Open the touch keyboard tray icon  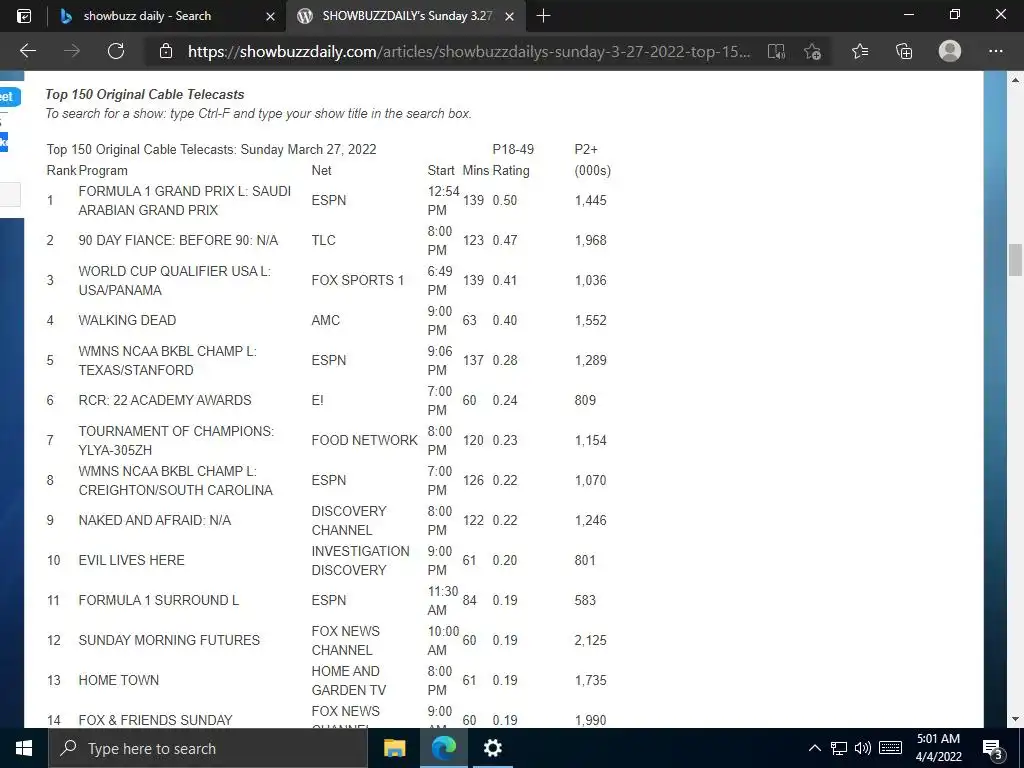point(890,748)
